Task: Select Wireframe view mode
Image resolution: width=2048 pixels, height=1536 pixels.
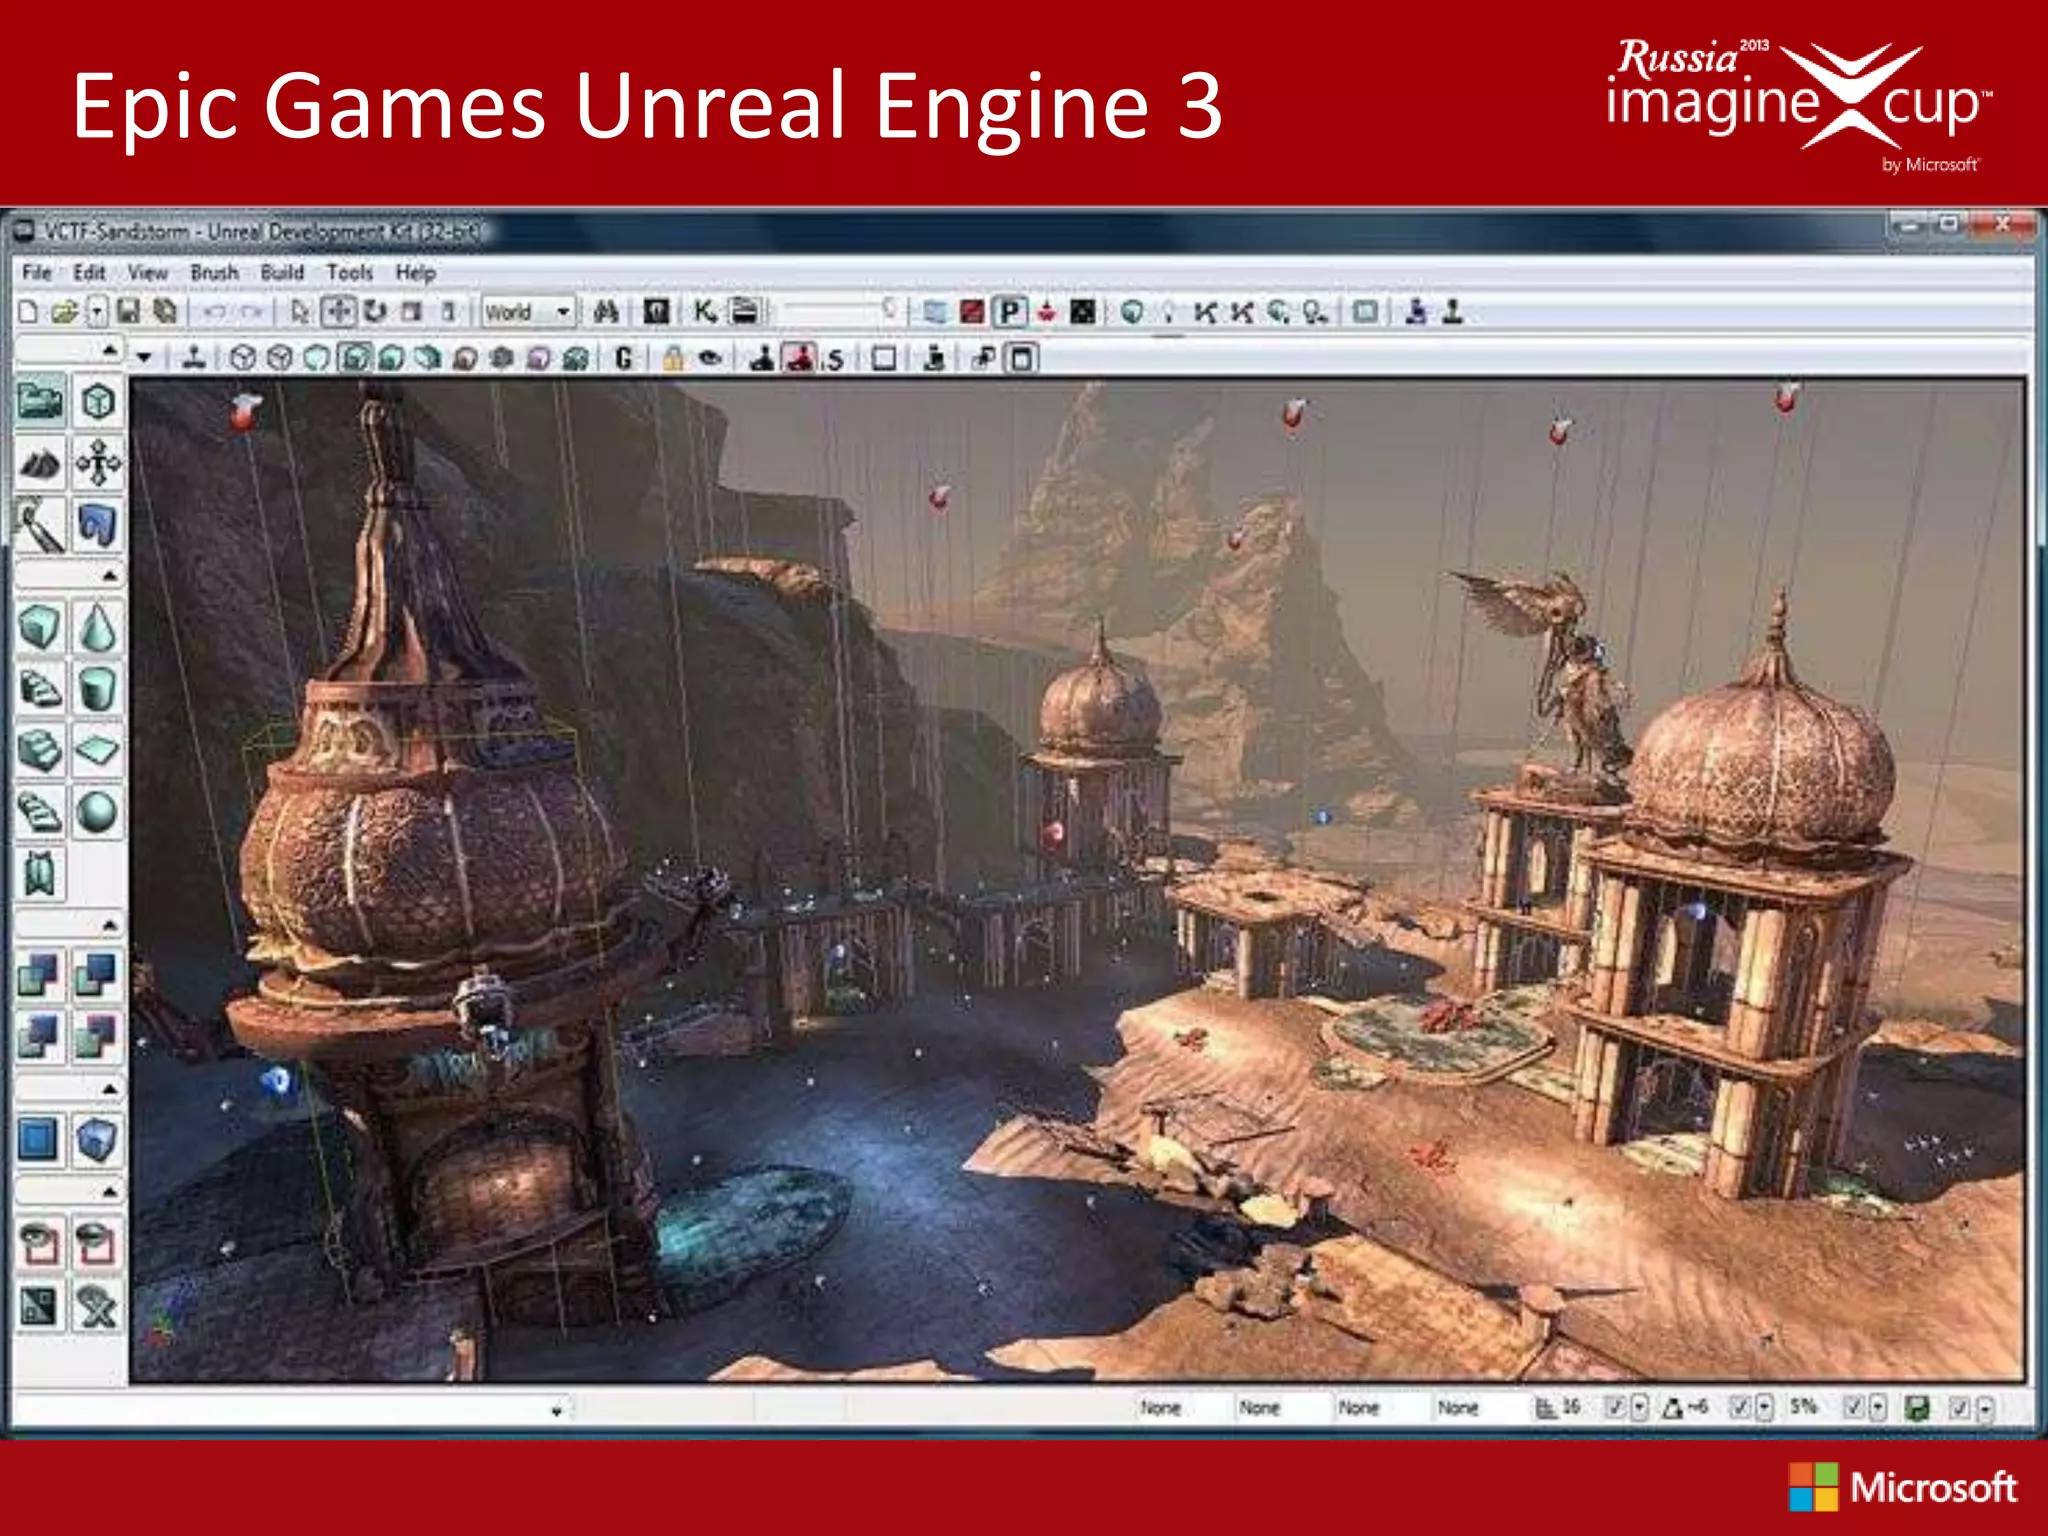Action: tap(279, 357)
